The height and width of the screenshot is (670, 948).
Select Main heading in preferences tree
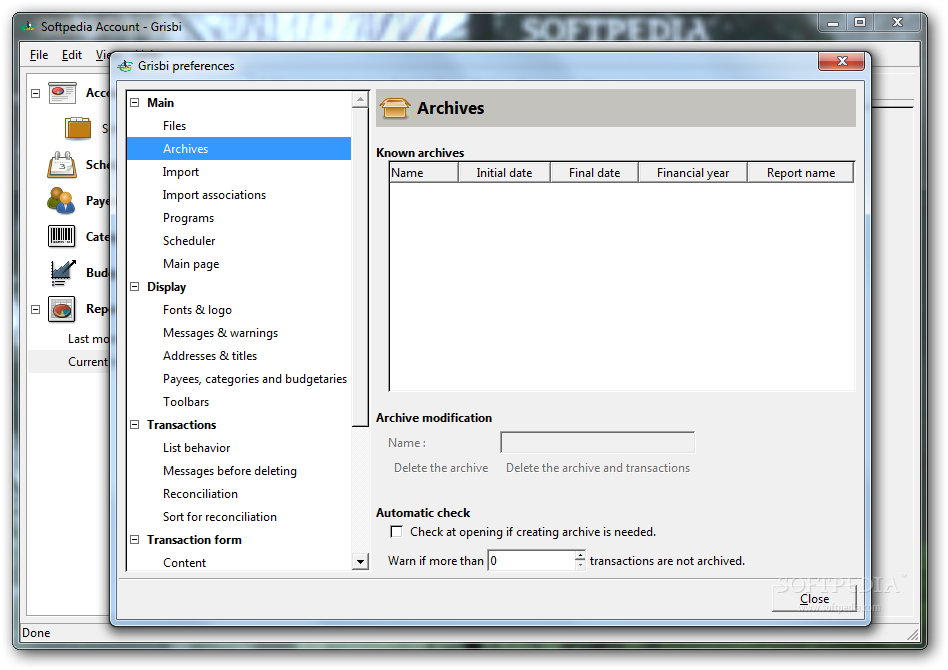tap(160, 103)
